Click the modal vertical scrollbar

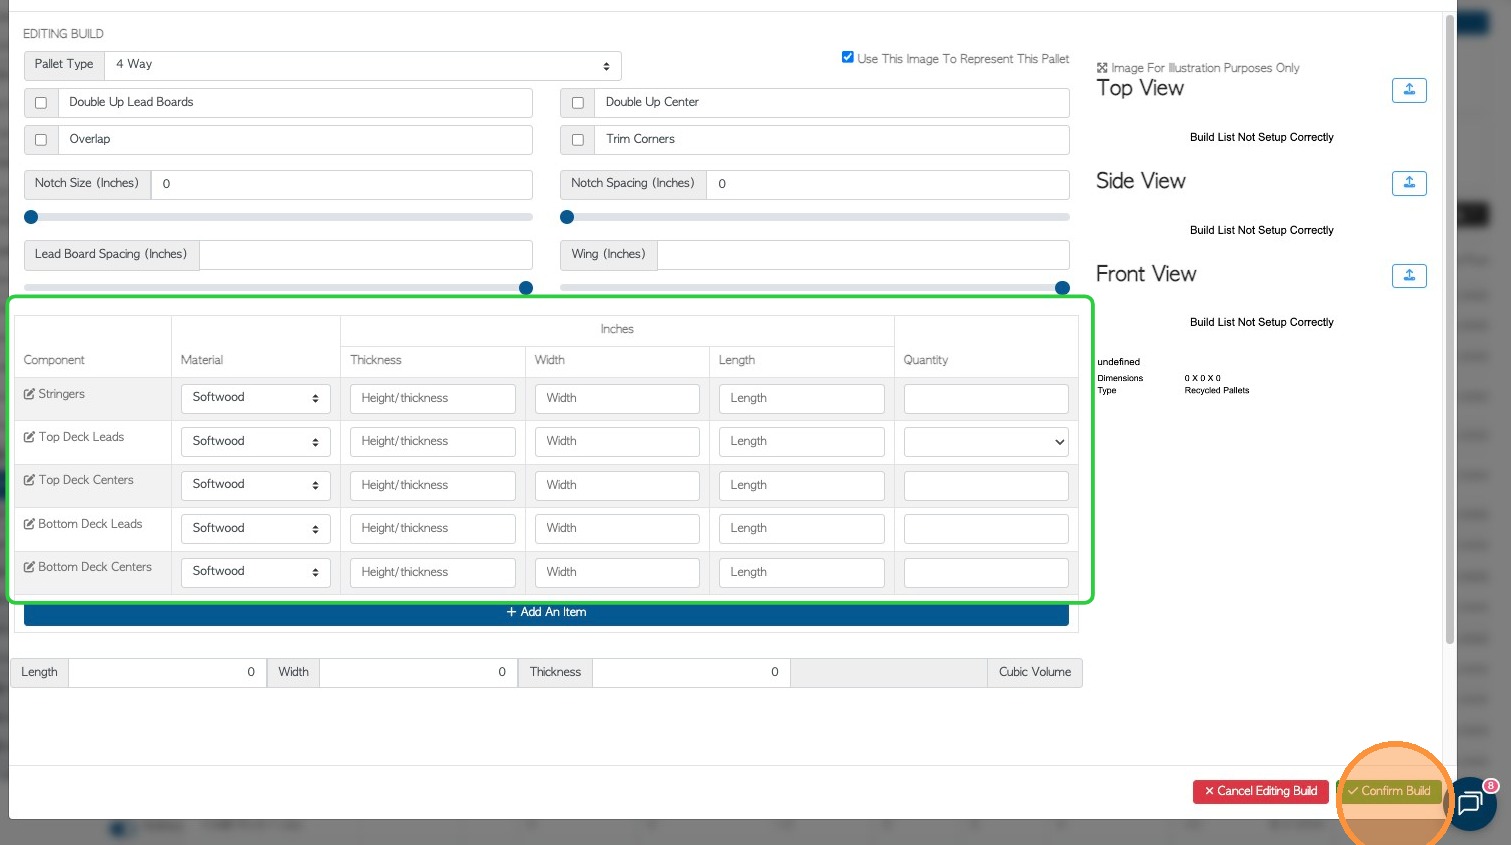click(1449, 329)
